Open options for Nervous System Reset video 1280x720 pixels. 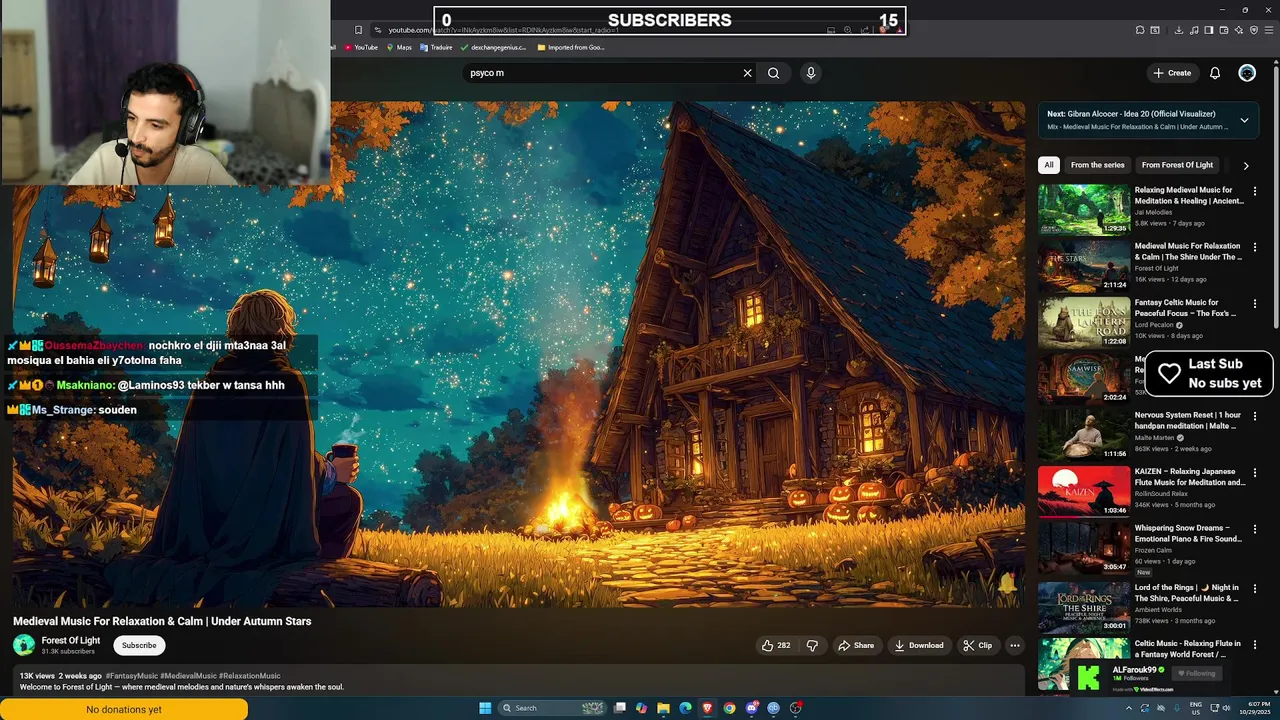(x=1255, y=416)
